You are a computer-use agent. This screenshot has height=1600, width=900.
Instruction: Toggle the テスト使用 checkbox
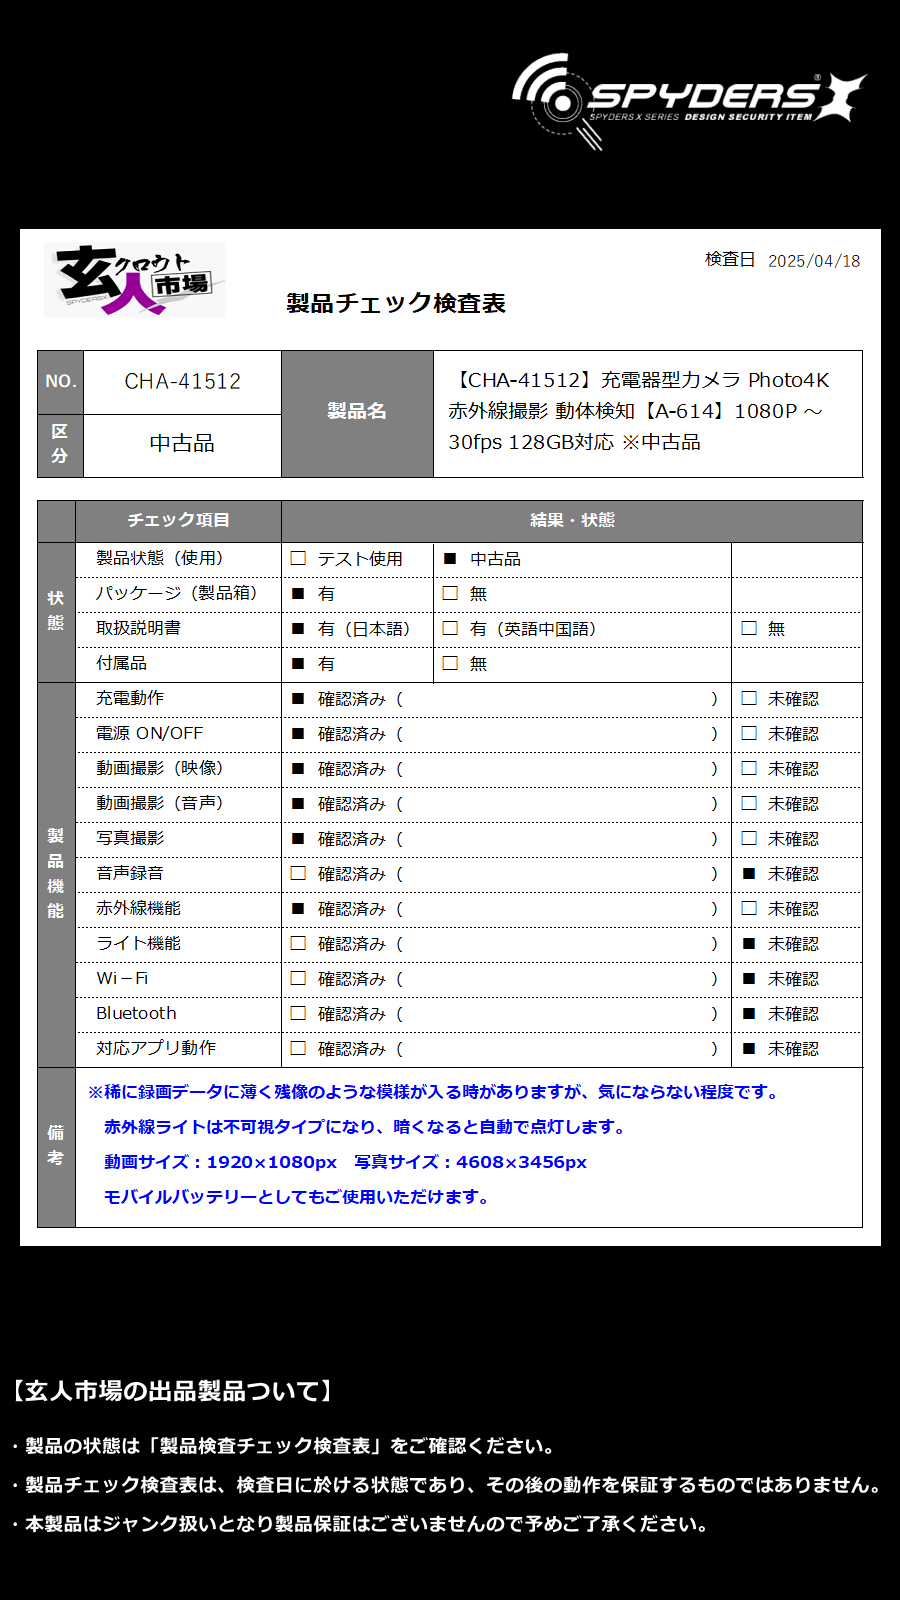(298, 558)
